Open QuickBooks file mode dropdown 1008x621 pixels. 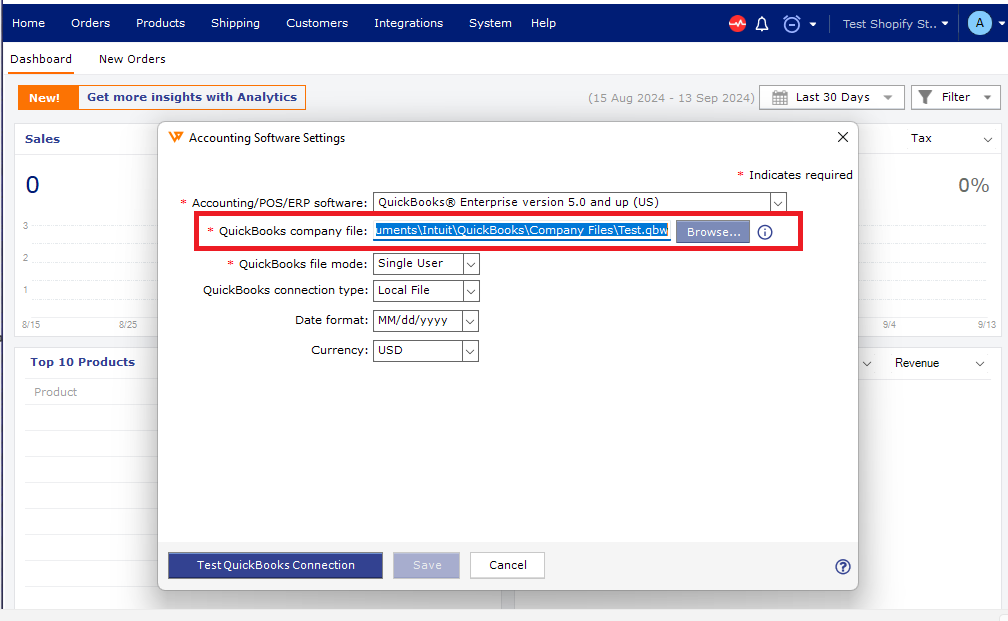tap(426, 264)
